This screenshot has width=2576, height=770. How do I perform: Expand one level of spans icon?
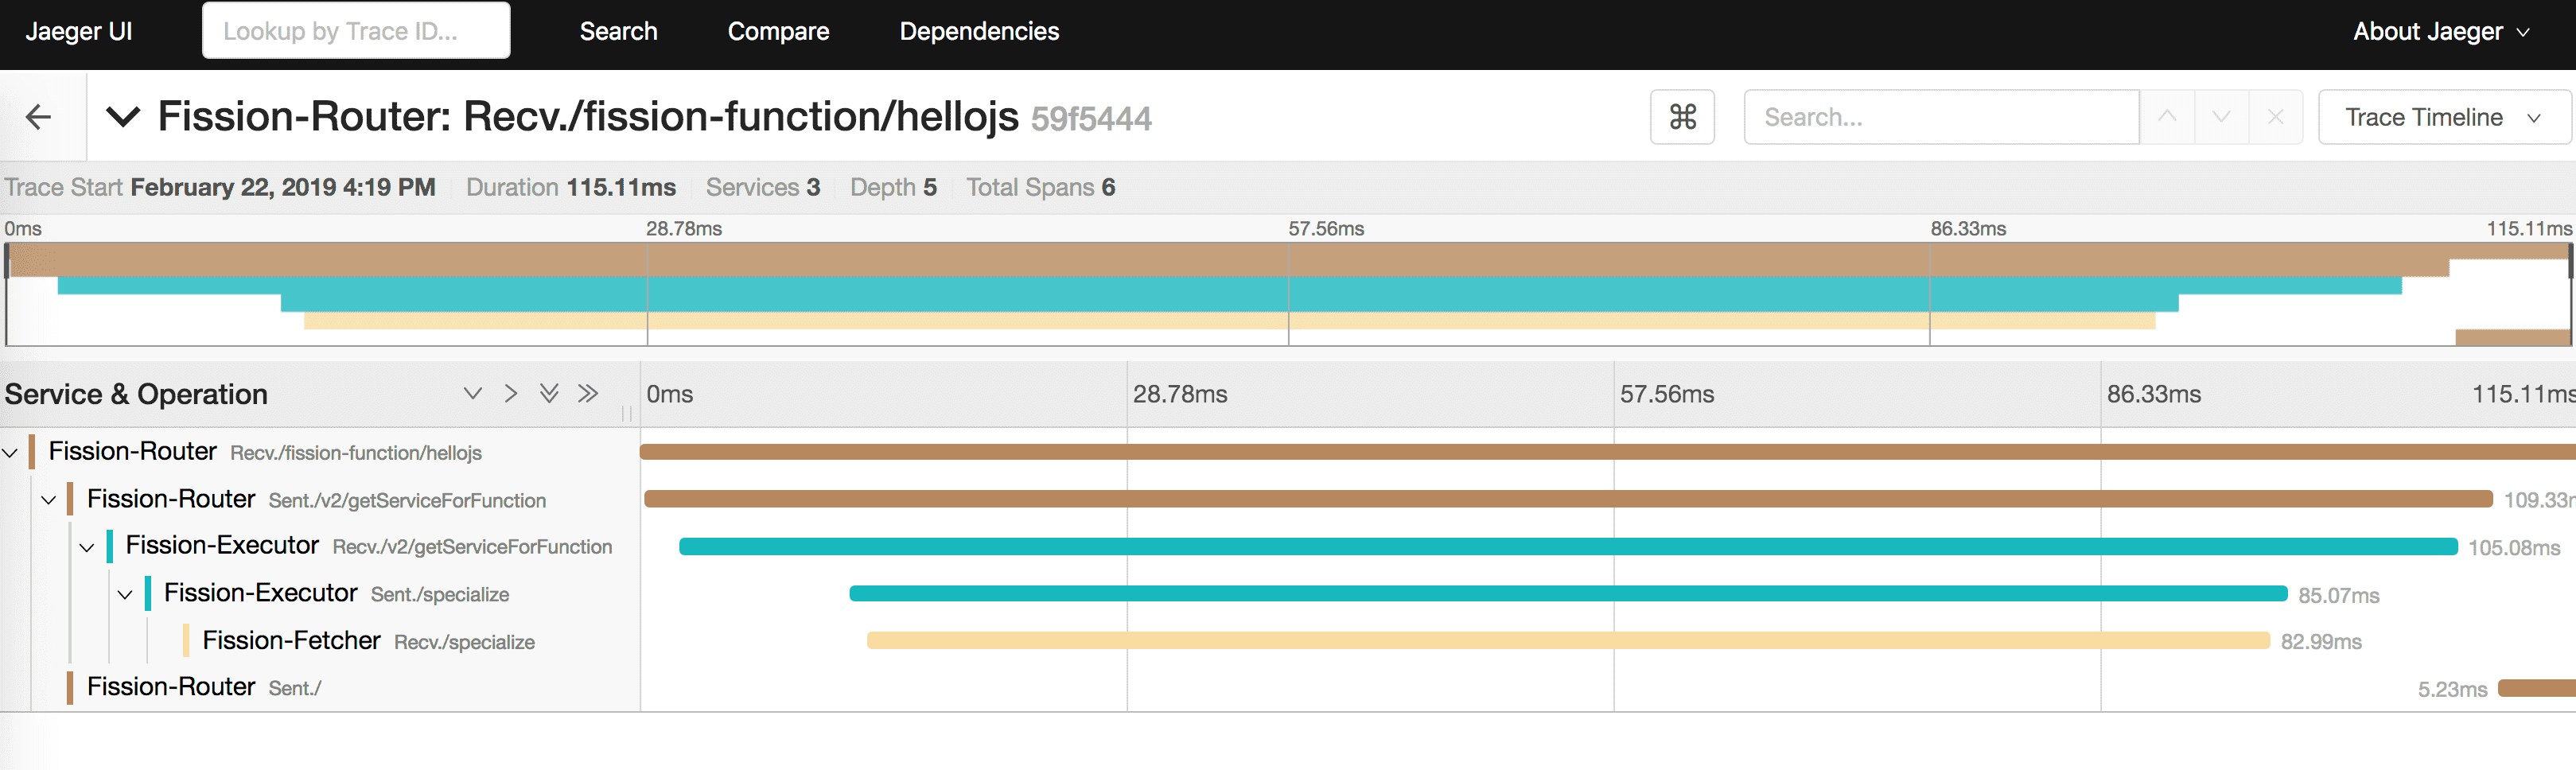tap(473, 393)
